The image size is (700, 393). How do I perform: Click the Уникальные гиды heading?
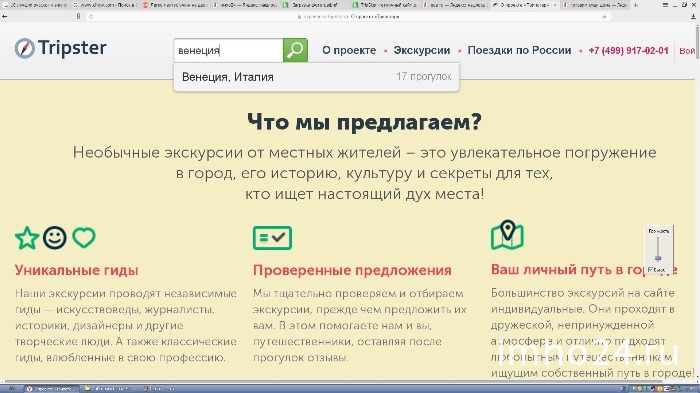coord(77,270)
